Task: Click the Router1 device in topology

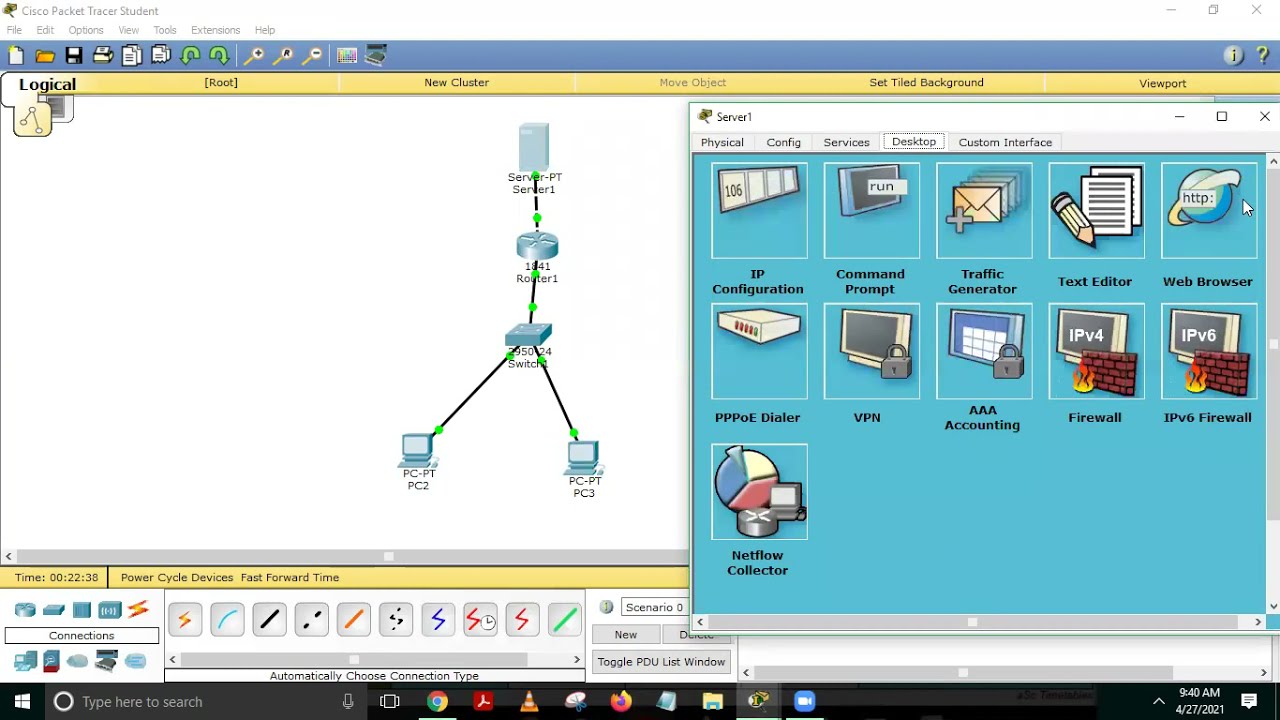Action: 537,246
